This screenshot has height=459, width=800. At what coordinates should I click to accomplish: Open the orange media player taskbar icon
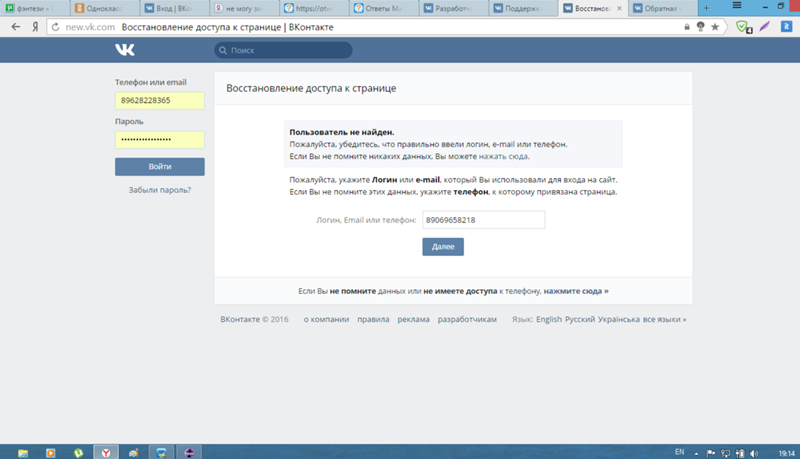click(x=51, y=452)
